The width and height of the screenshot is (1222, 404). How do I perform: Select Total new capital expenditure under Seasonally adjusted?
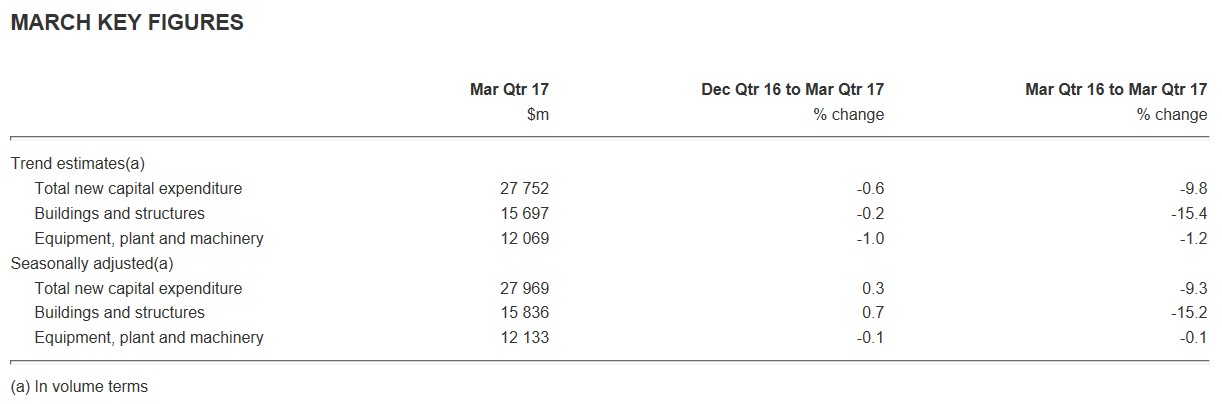click(x=138, y=288)
